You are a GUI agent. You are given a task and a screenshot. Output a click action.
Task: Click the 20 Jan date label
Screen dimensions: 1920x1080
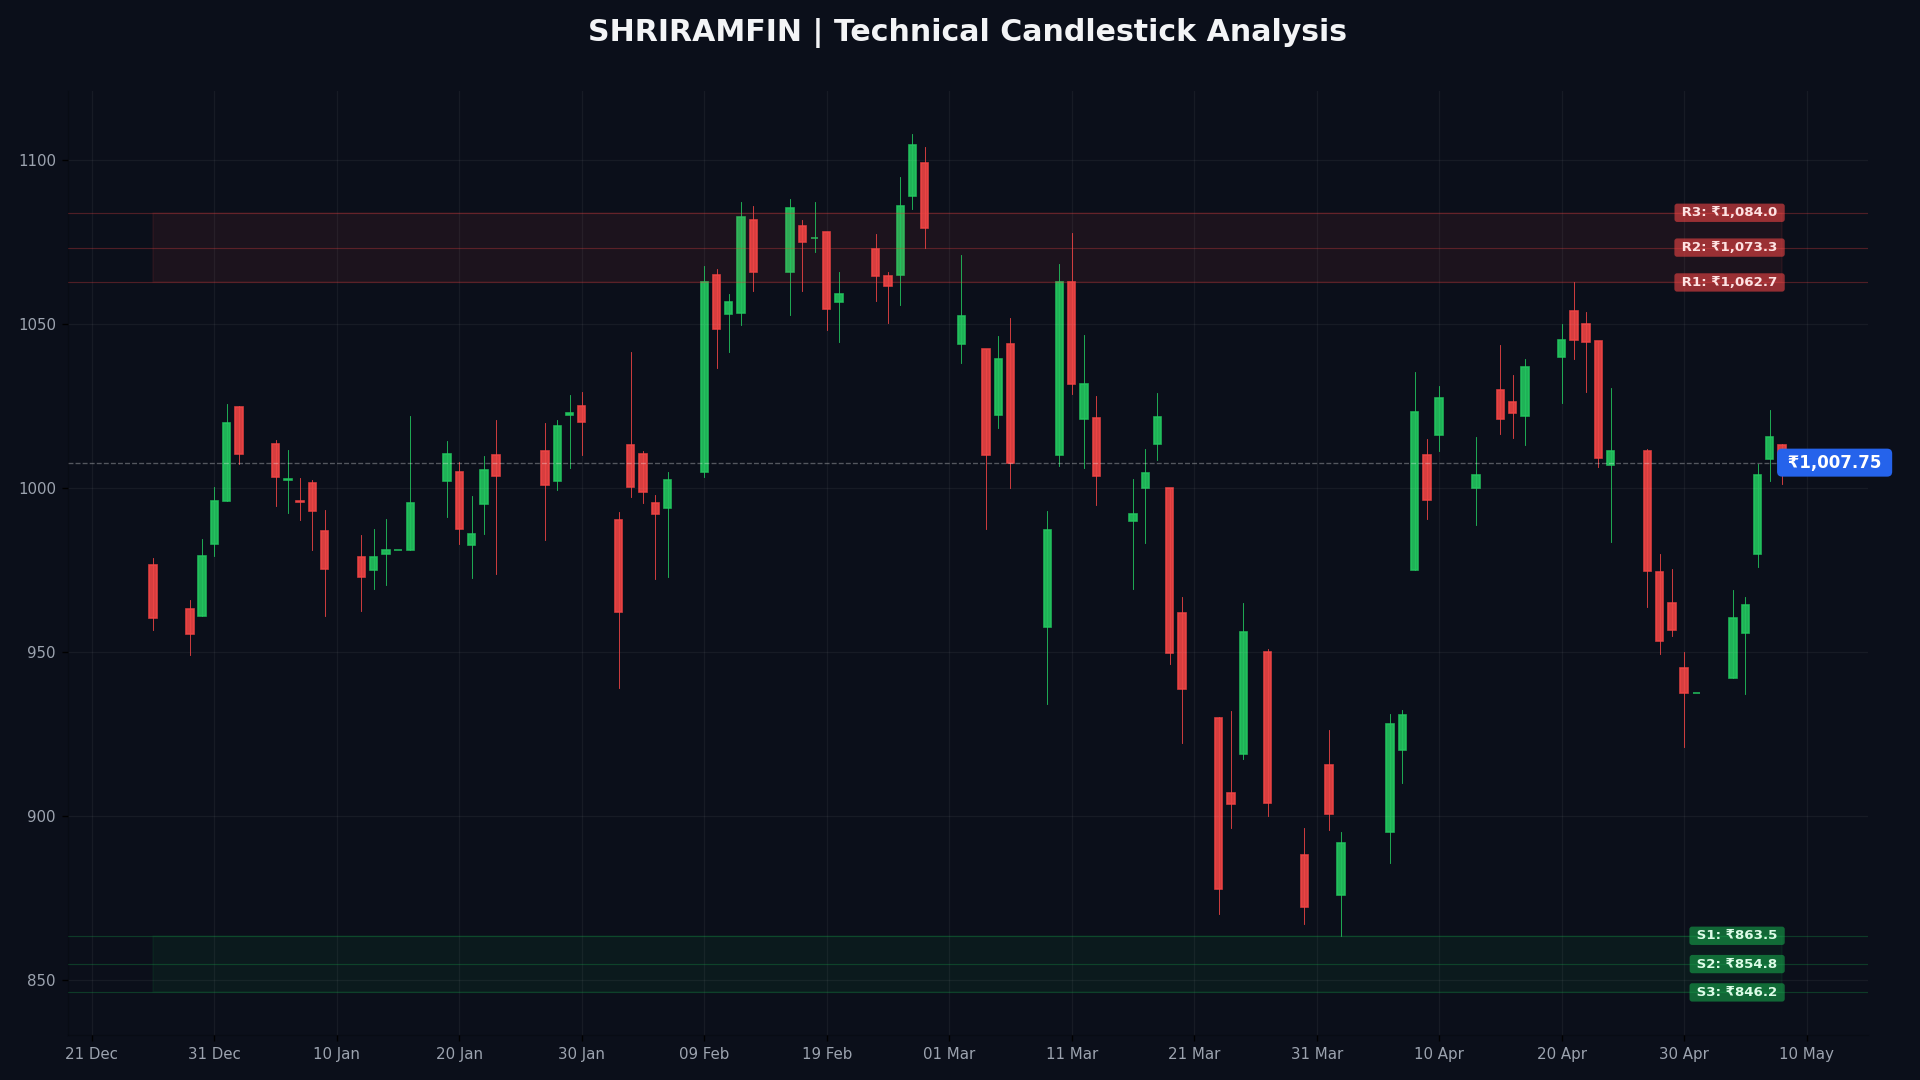459,1054
